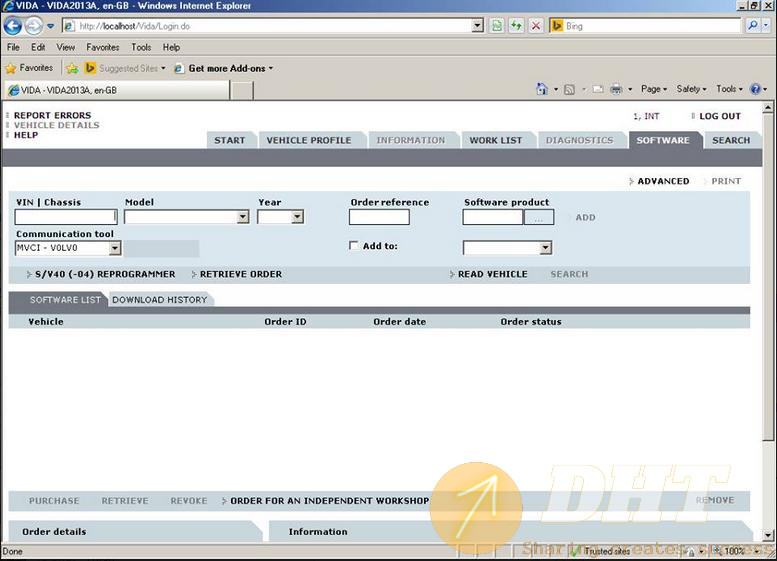This screenshot has height=561, width=777.
Task: Click the search magnifier icon
Action: click(753, 25)
